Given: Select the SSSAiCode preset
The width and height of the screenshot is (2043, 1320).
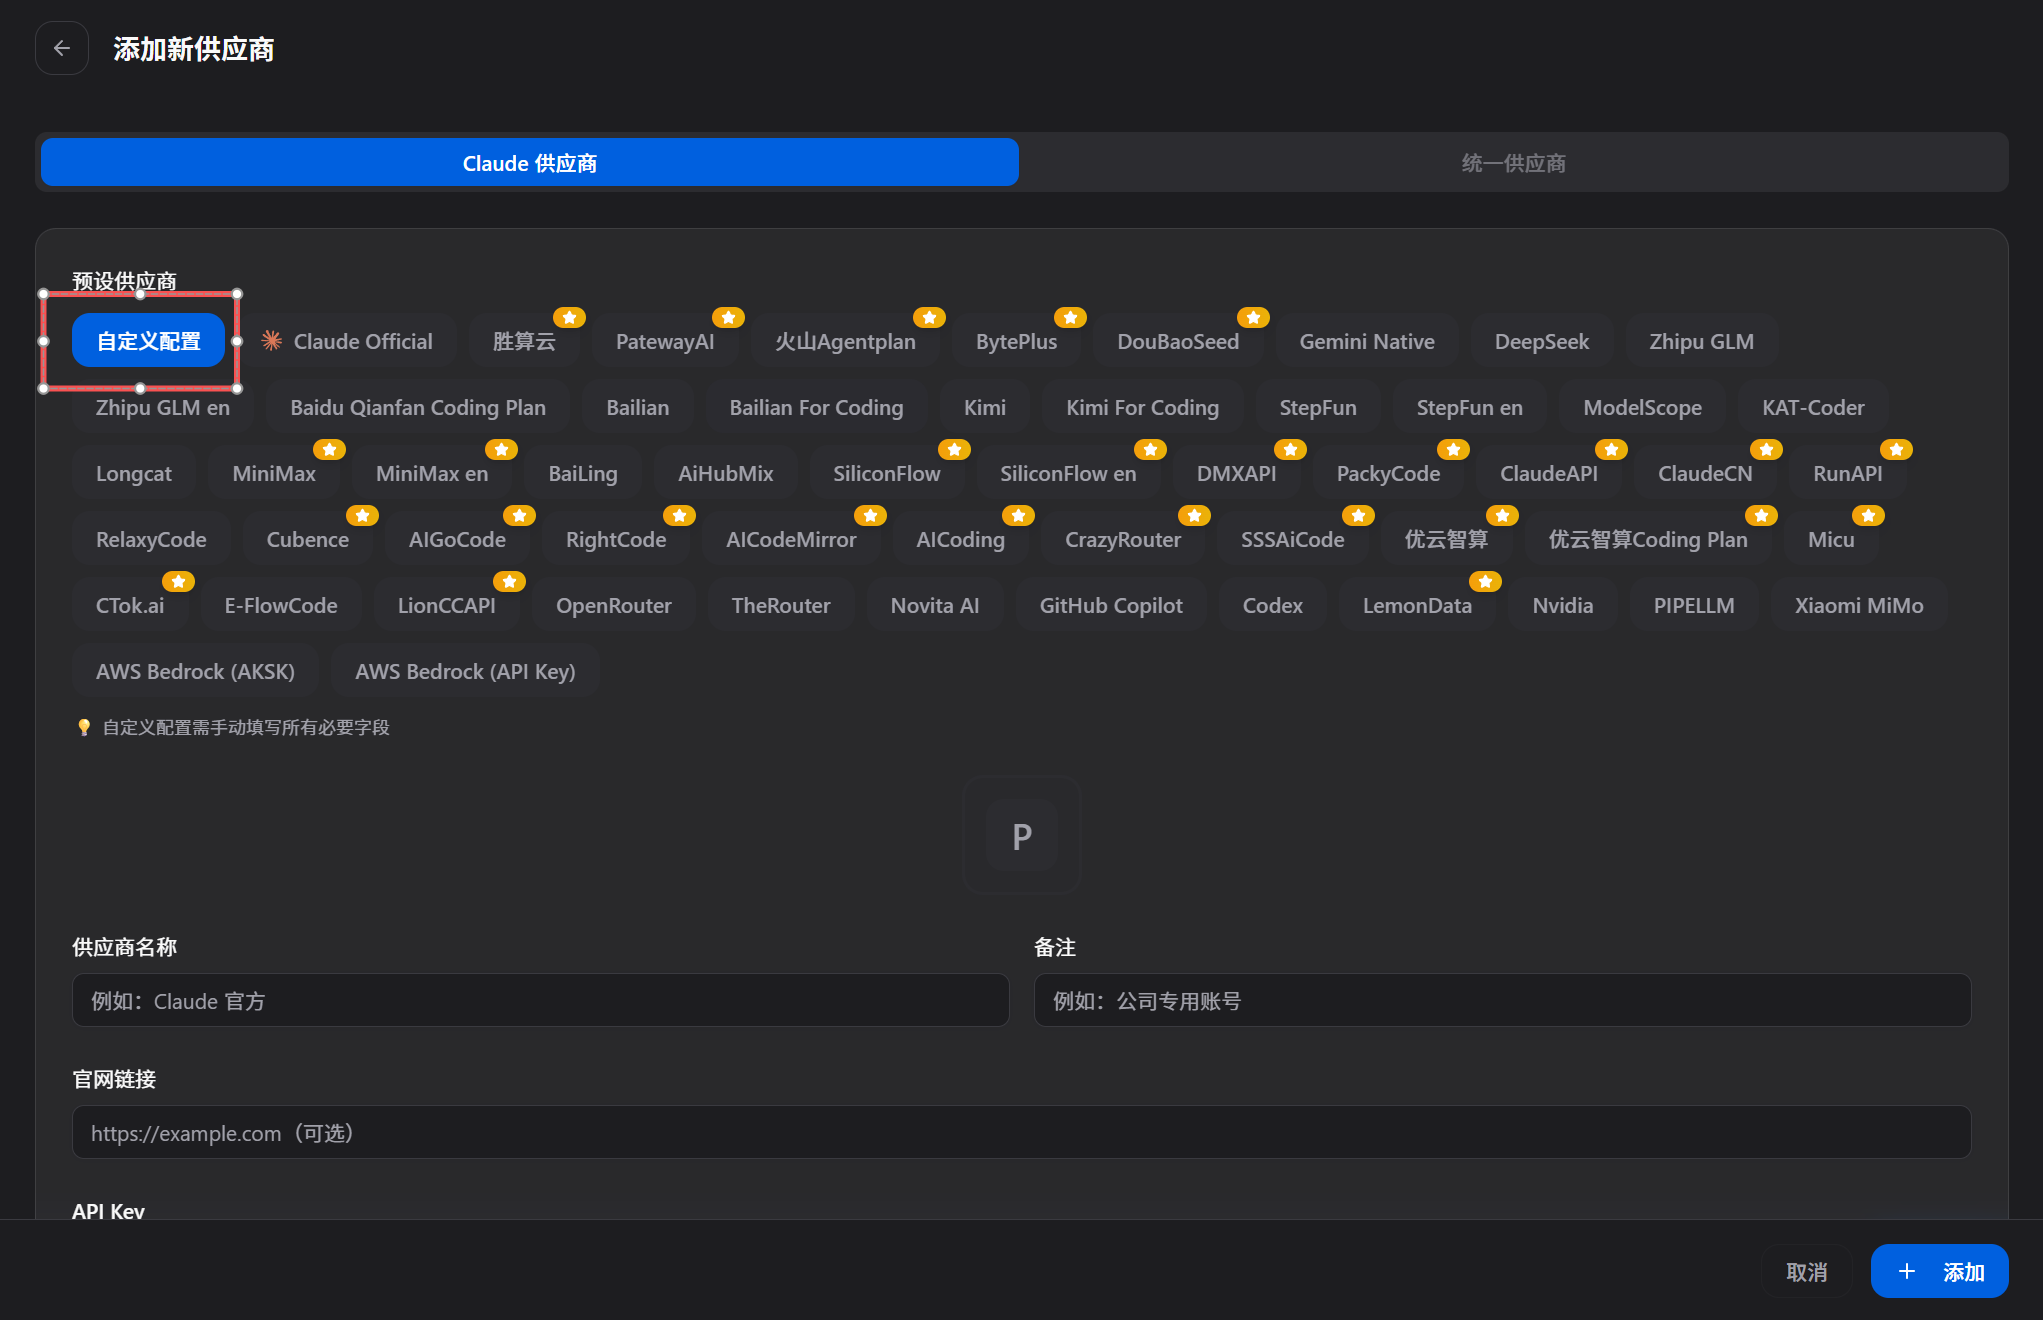Looking at the screenshot, I should [x=1293, y=539].
